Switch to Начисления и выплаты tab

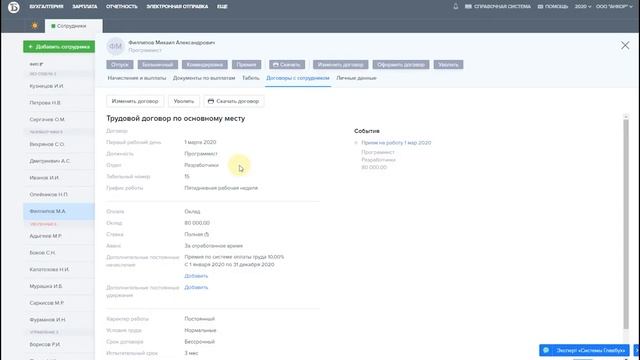click(x=137, y=78)
